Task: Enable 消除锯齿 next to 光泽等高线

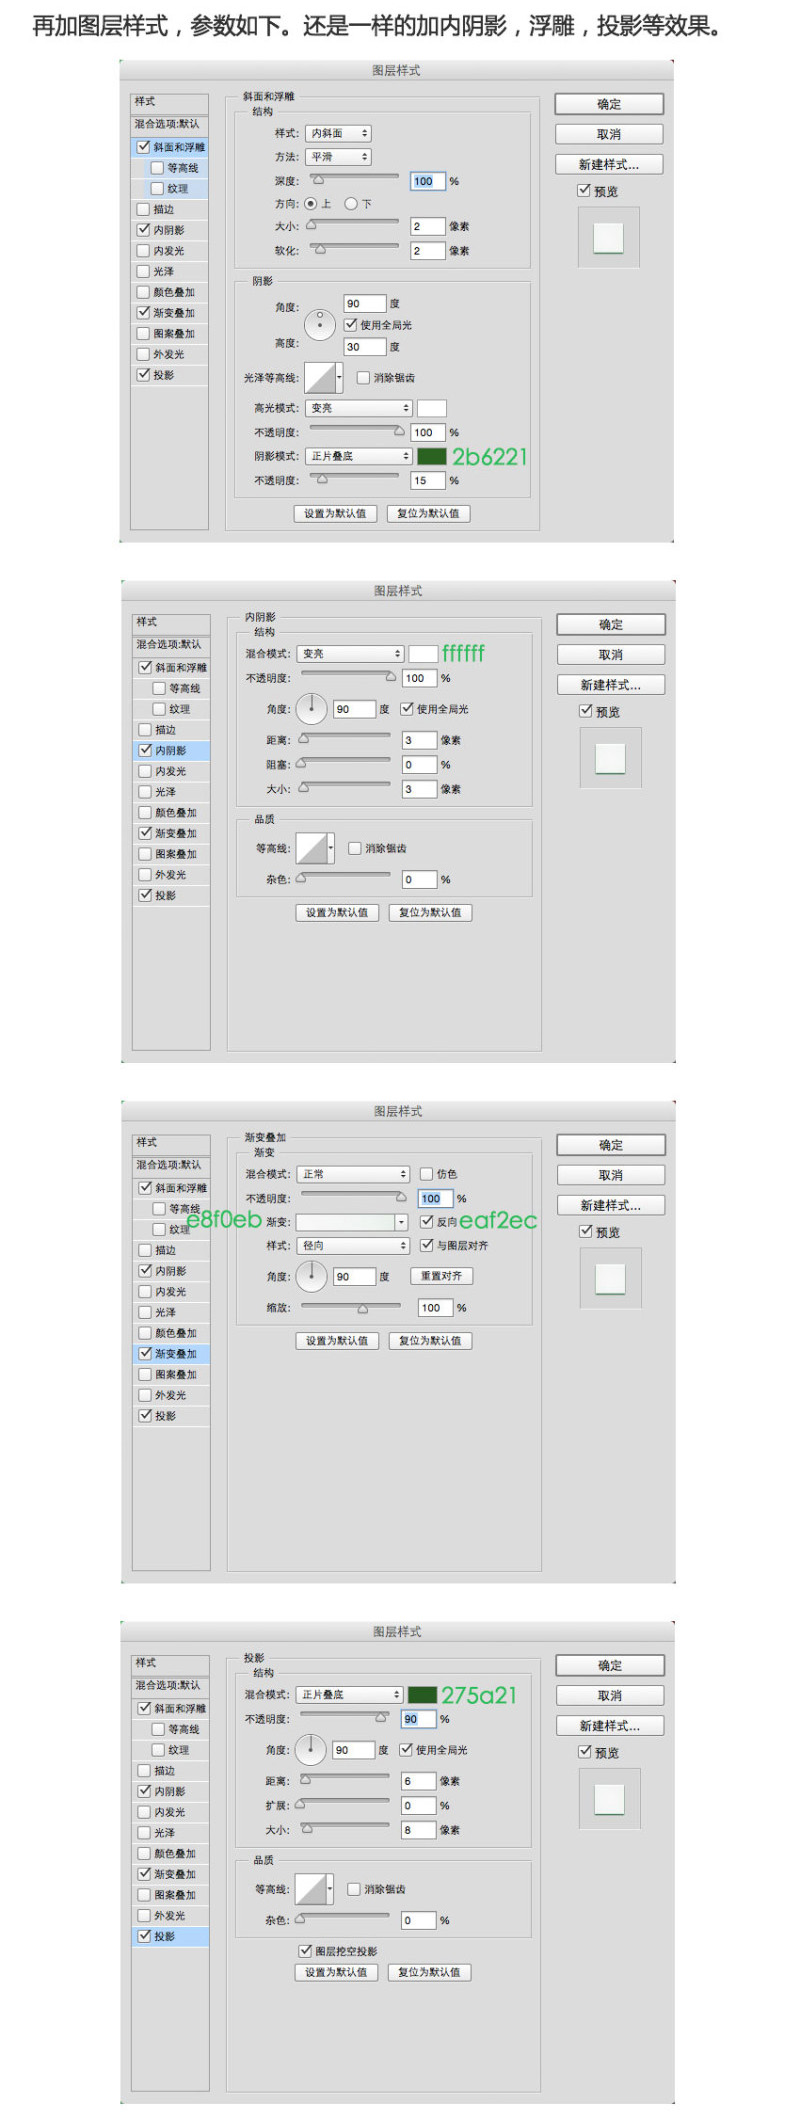Action: pos(363,378)
